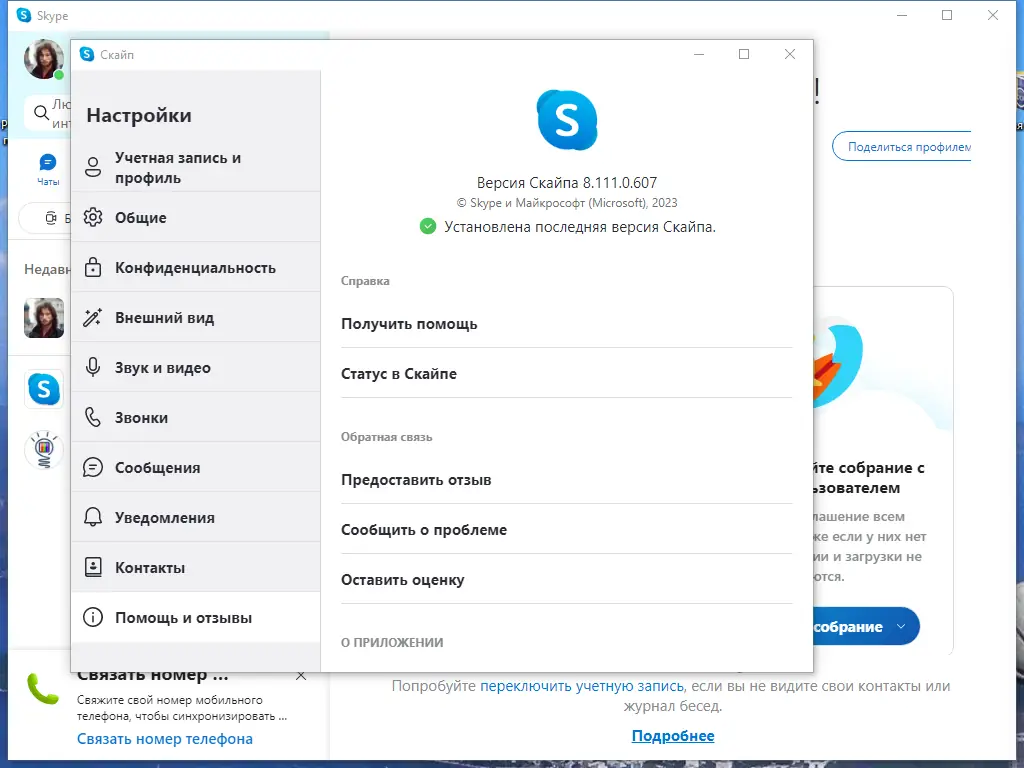1024x768 pixels.
Task: Go to the 'Звук и видео' settings section
Action: (x=195, y=367)
